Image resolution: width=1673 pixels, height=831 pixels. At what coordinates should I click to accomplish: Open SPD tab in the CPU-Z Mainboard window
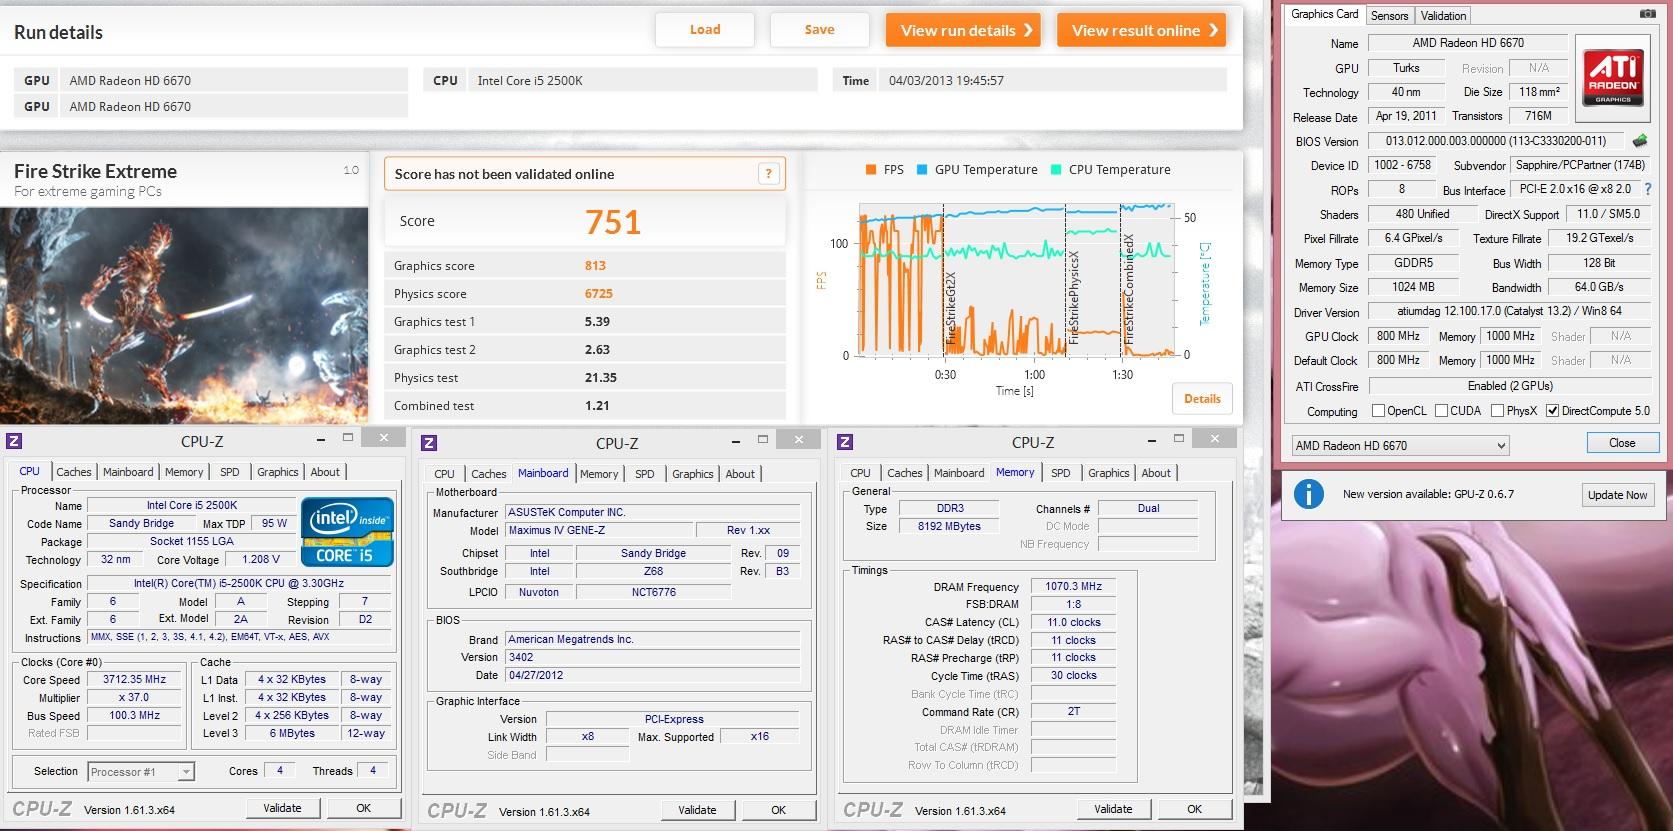[645, 474]
